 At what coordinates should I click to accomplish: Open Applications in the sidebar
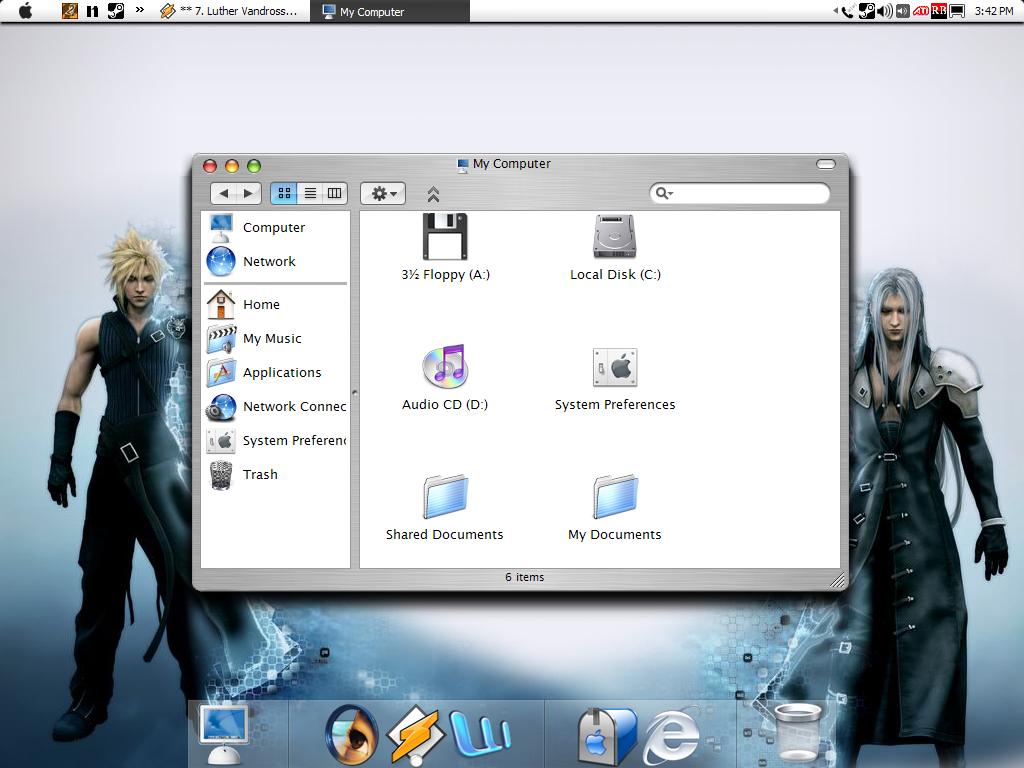tap(275, 372)
